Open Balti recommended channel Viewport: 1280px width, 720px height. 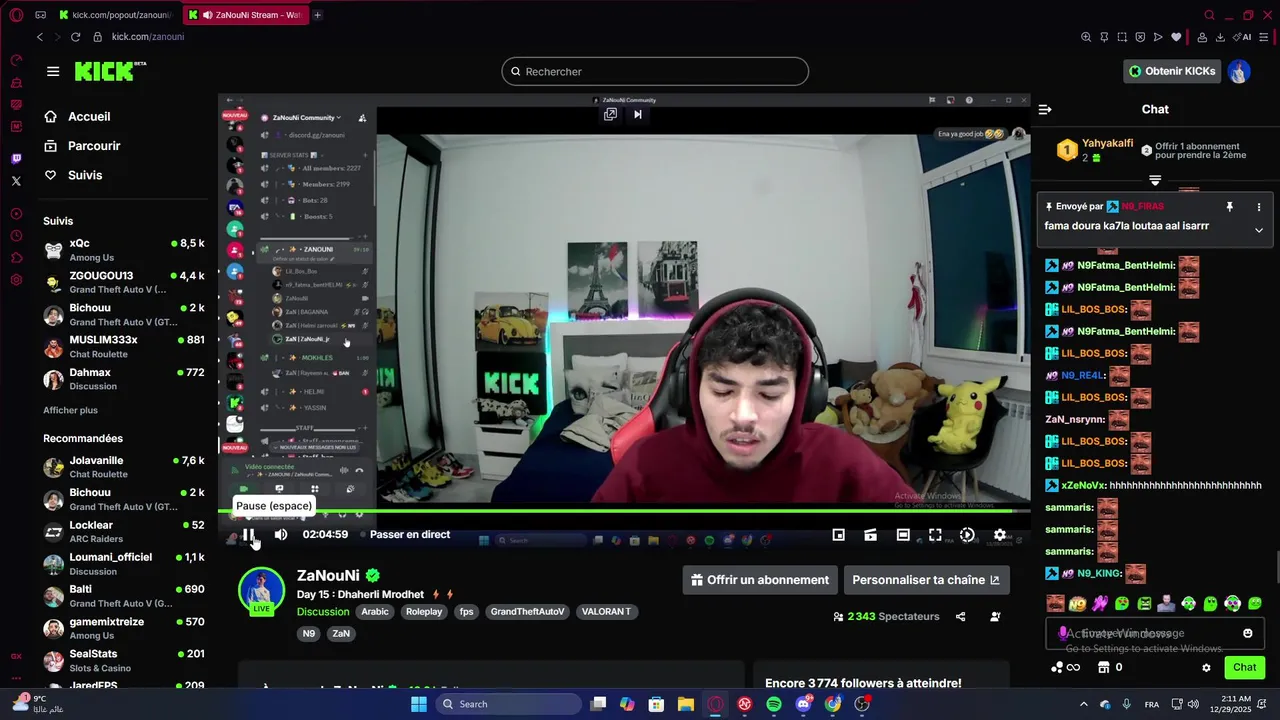pos(124,596)
